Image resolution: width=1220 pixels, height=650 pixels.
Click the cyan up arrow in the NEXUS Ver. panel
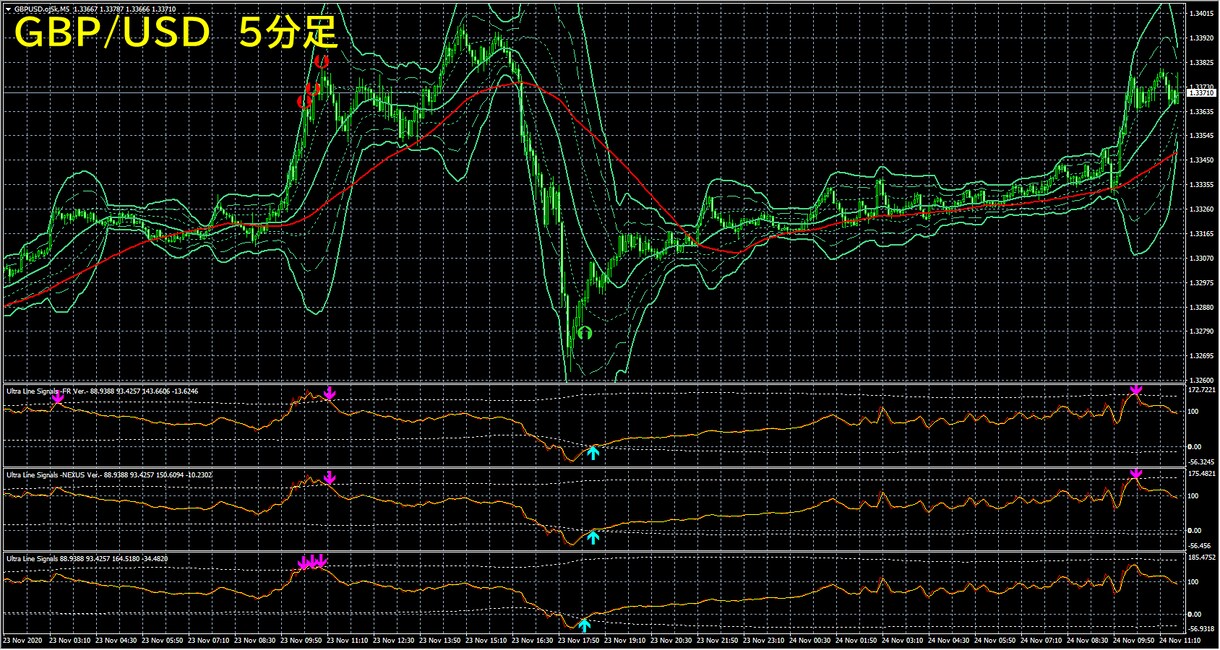click(x=593, y=537)
